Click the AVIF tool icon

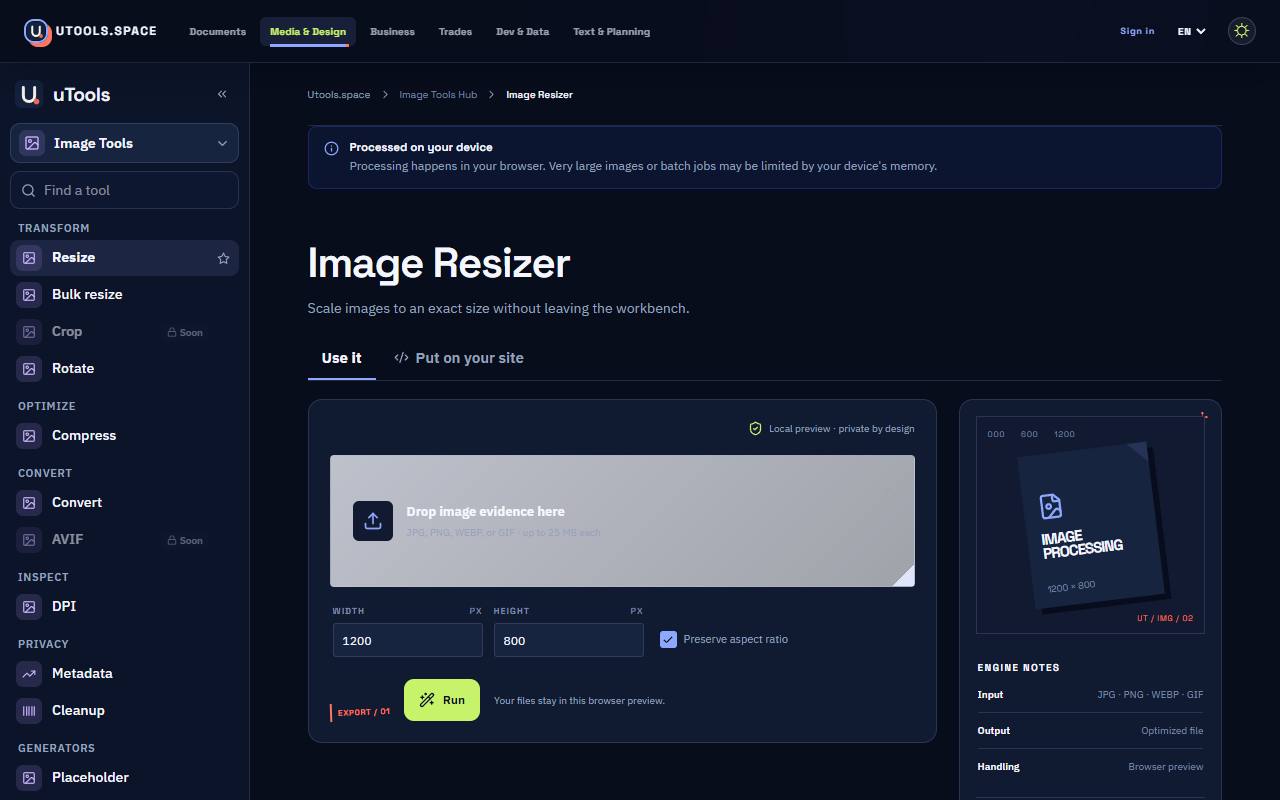[x=29, y=540]
